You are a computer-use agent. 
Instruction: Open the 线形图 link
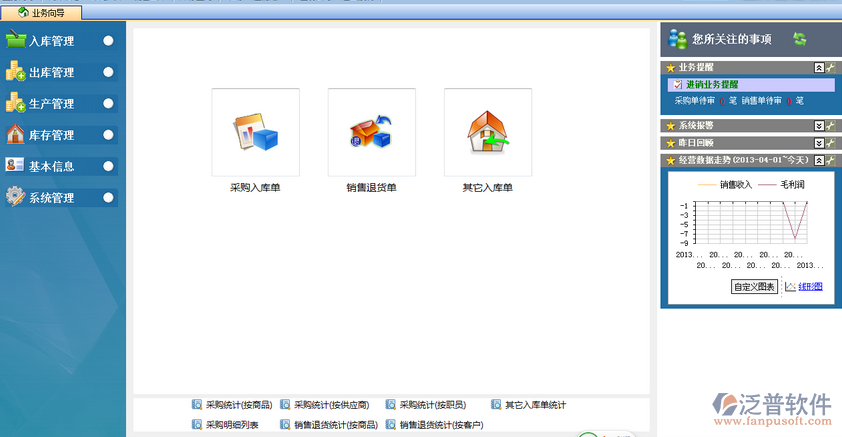coord(810,287)
